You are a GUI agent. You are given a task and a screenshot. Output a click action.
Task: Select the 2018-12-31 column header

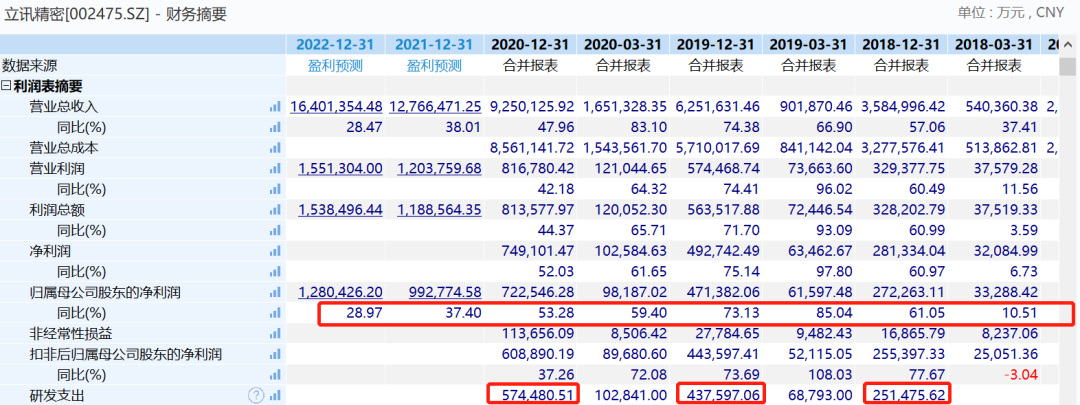(x=902, y=45)
